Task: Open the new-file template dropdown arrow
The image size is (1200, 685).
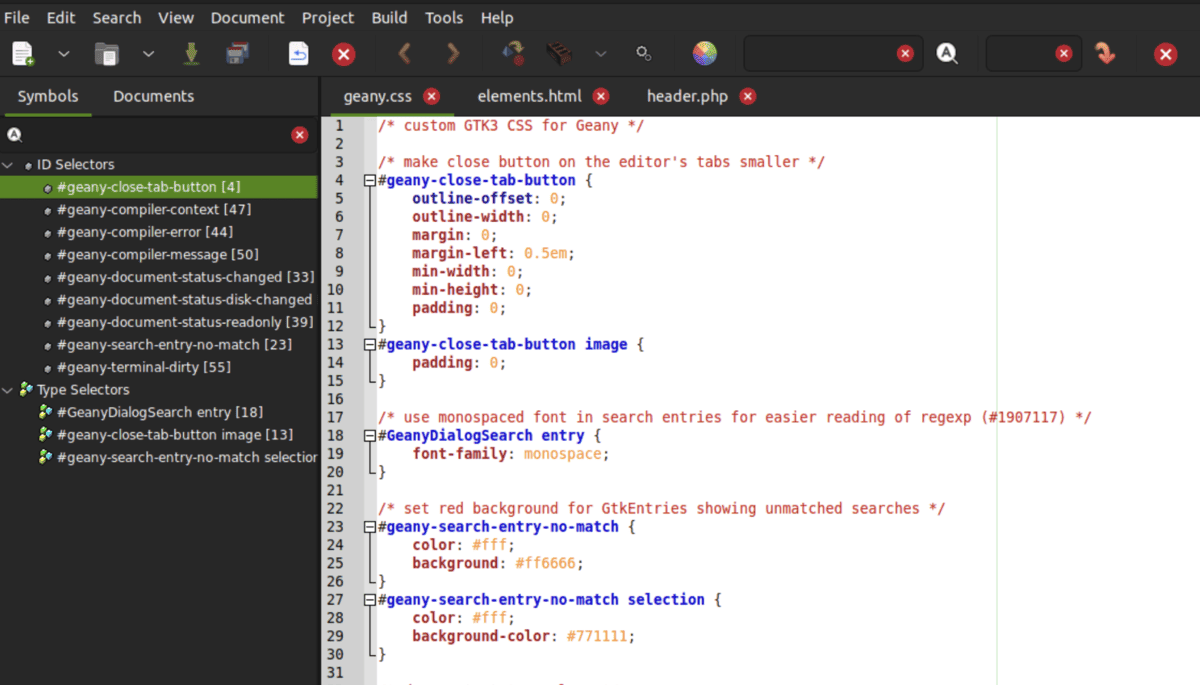Action: [x=63, y=54]
